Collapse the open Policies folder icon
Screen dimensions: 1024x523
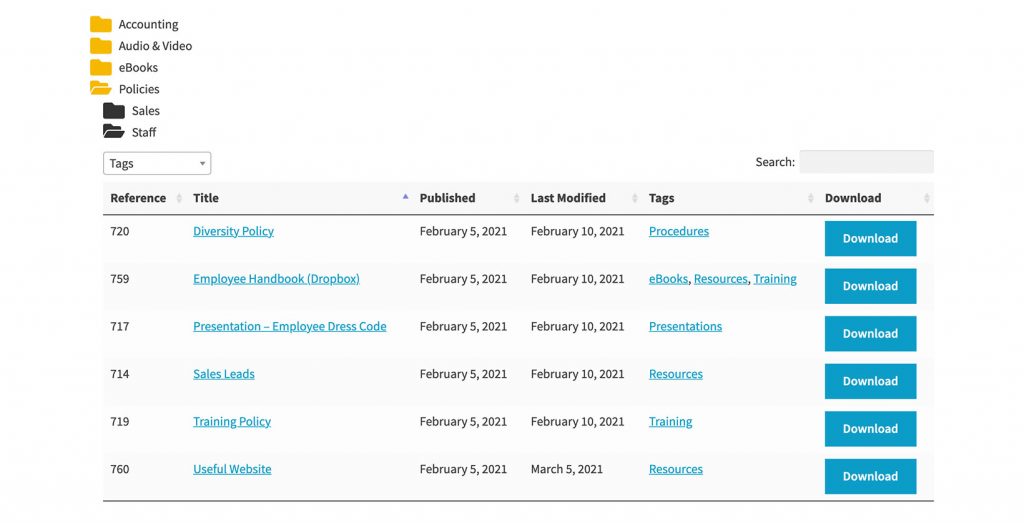(101, 89)
